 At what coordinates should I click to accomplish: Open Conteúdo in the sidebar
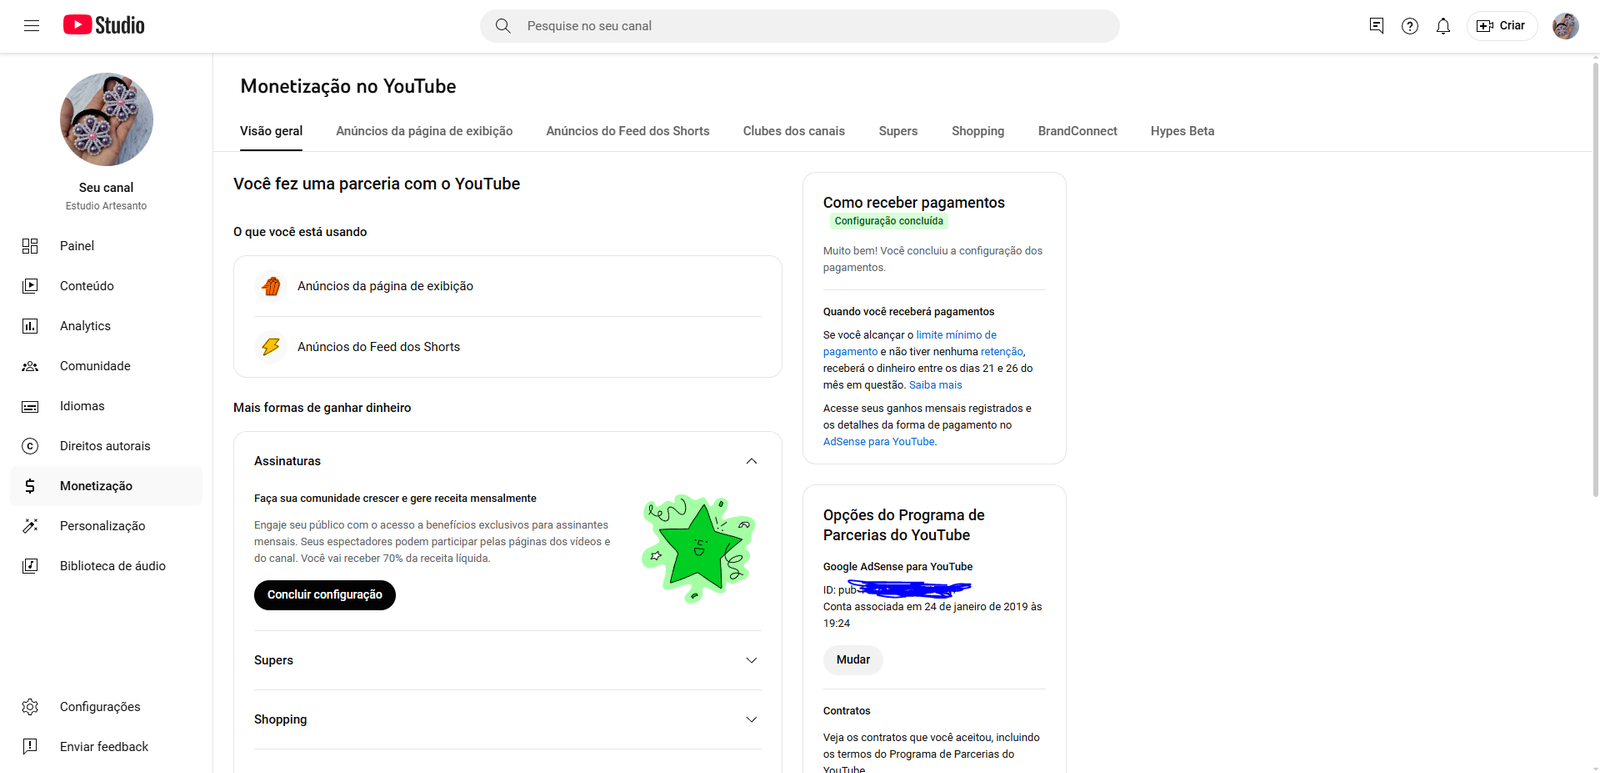click(106, 286)
